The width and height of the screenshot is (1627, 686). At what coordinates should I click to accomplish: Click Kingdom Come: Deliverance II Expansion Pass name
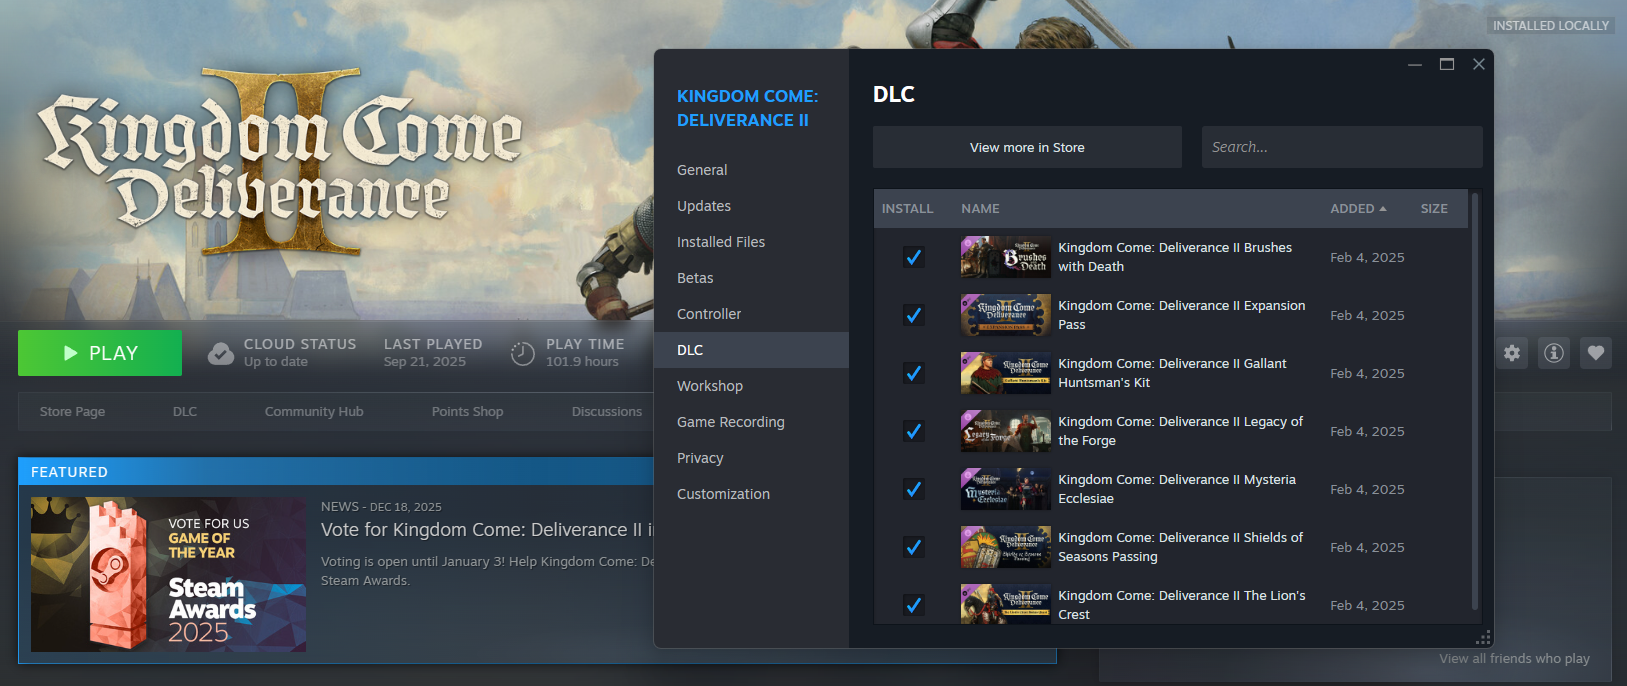[1182, 315]
